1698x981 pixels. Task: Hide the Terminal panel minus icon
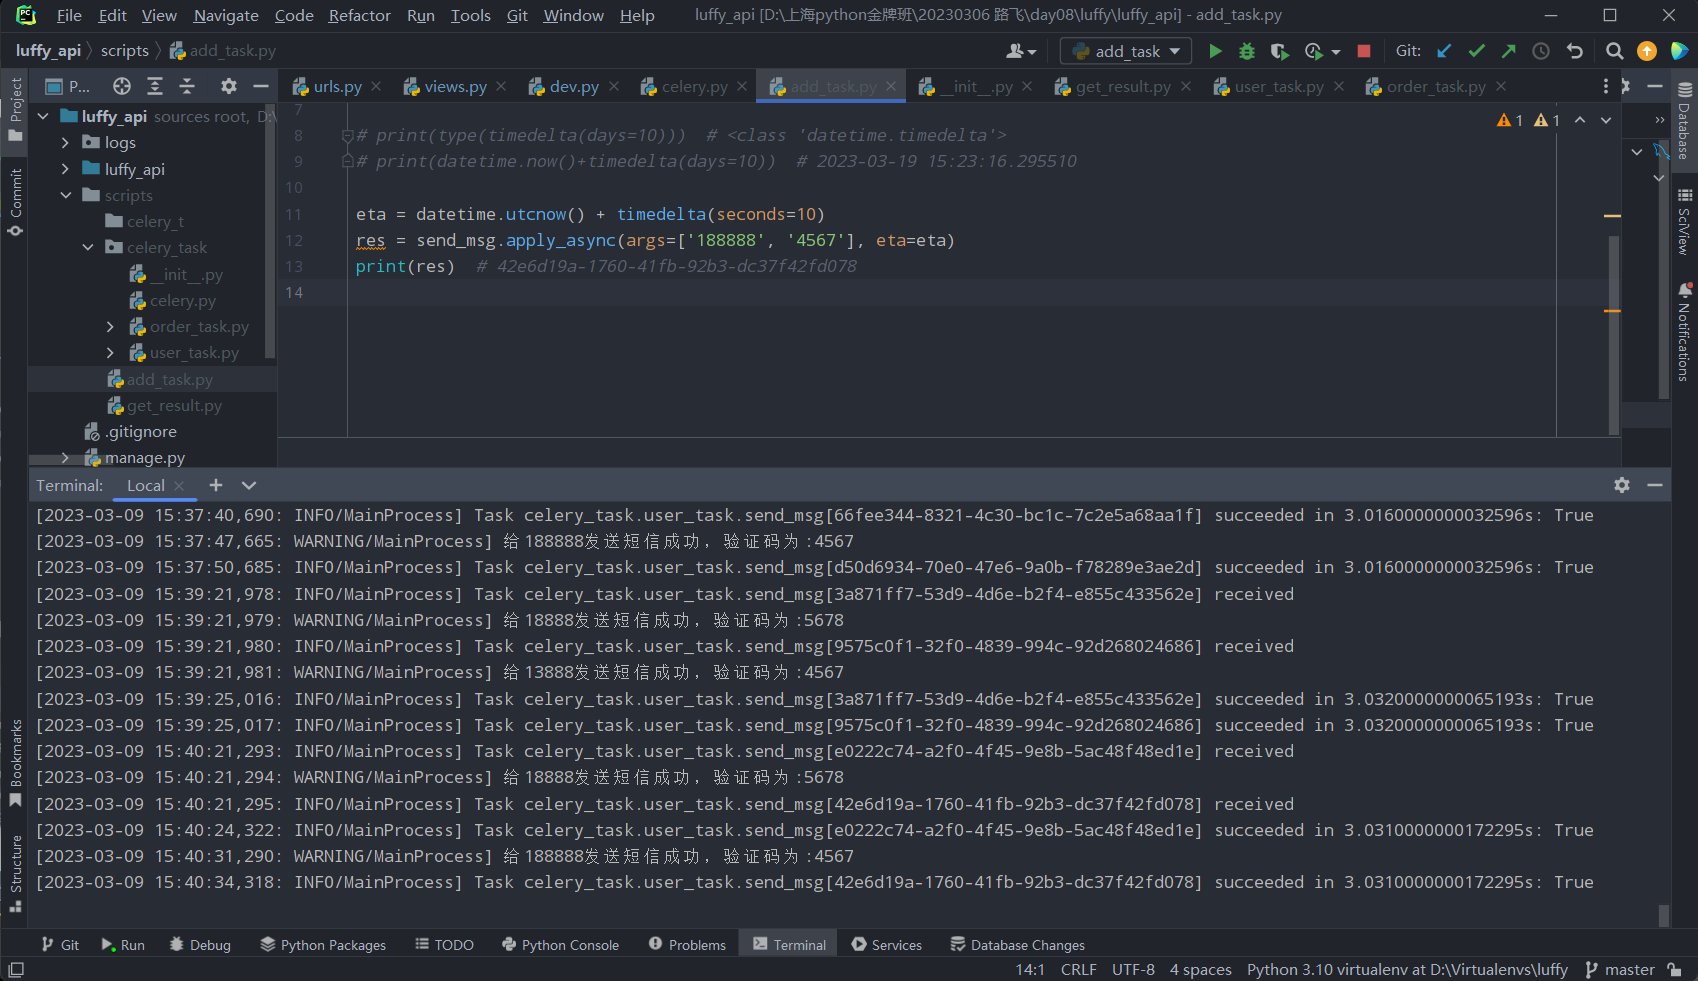point(1655,485)
